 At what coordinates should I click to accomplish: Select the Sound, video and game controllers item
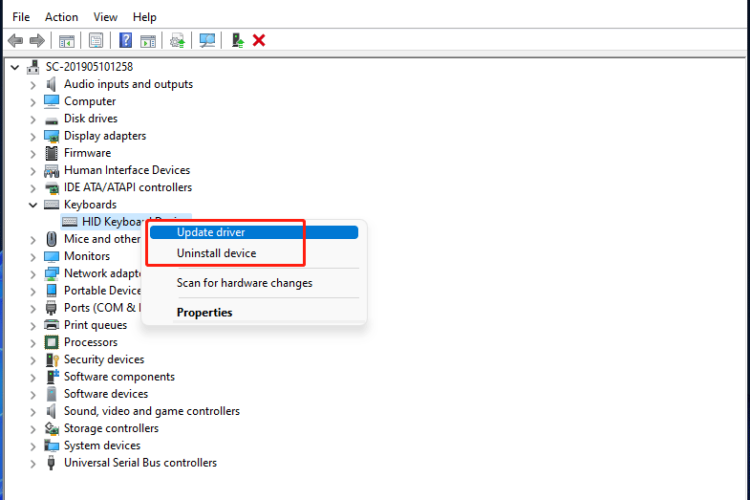click(x=151, y=411)
